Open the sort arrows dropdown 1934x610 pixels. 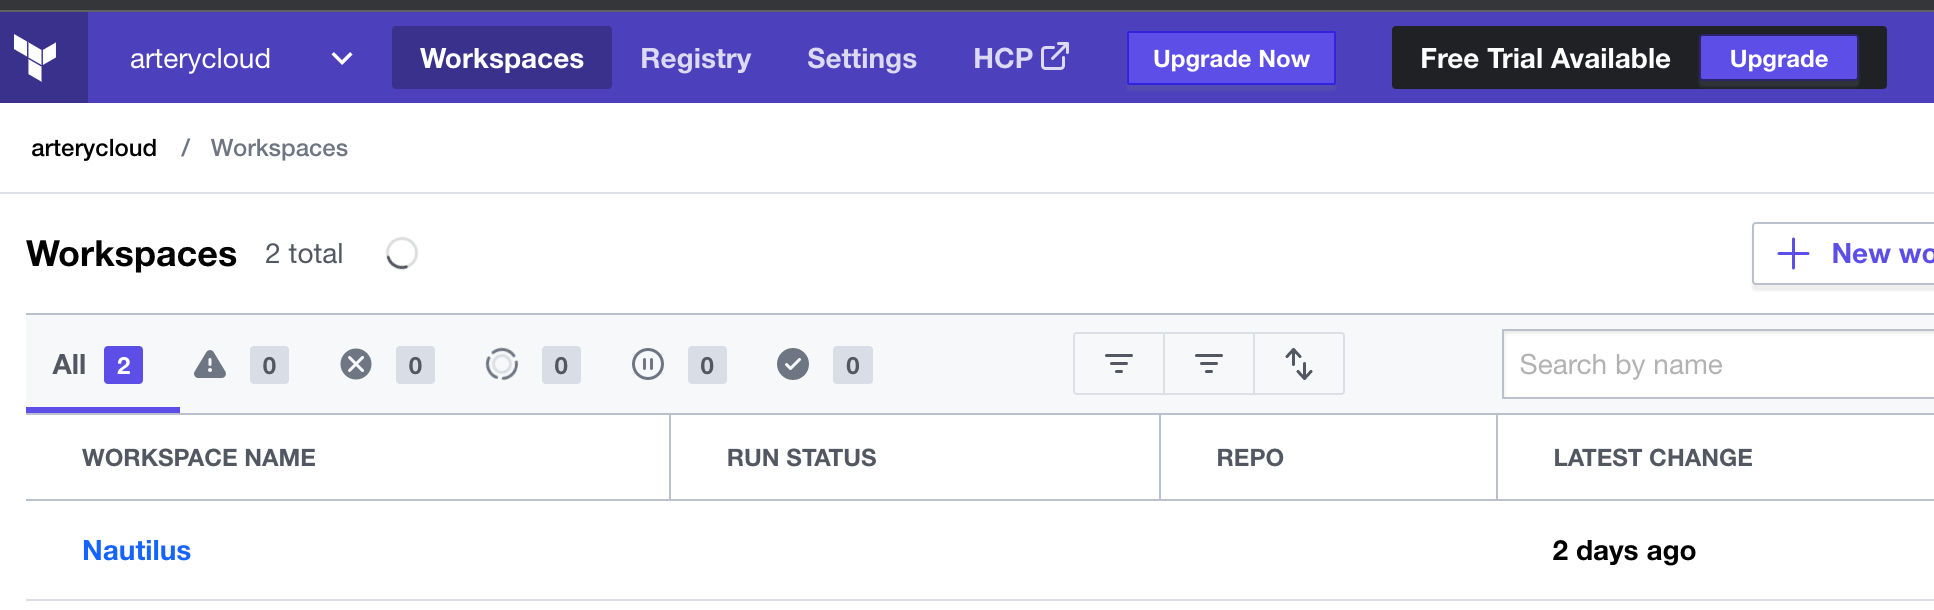click(x=1298, y=364)
